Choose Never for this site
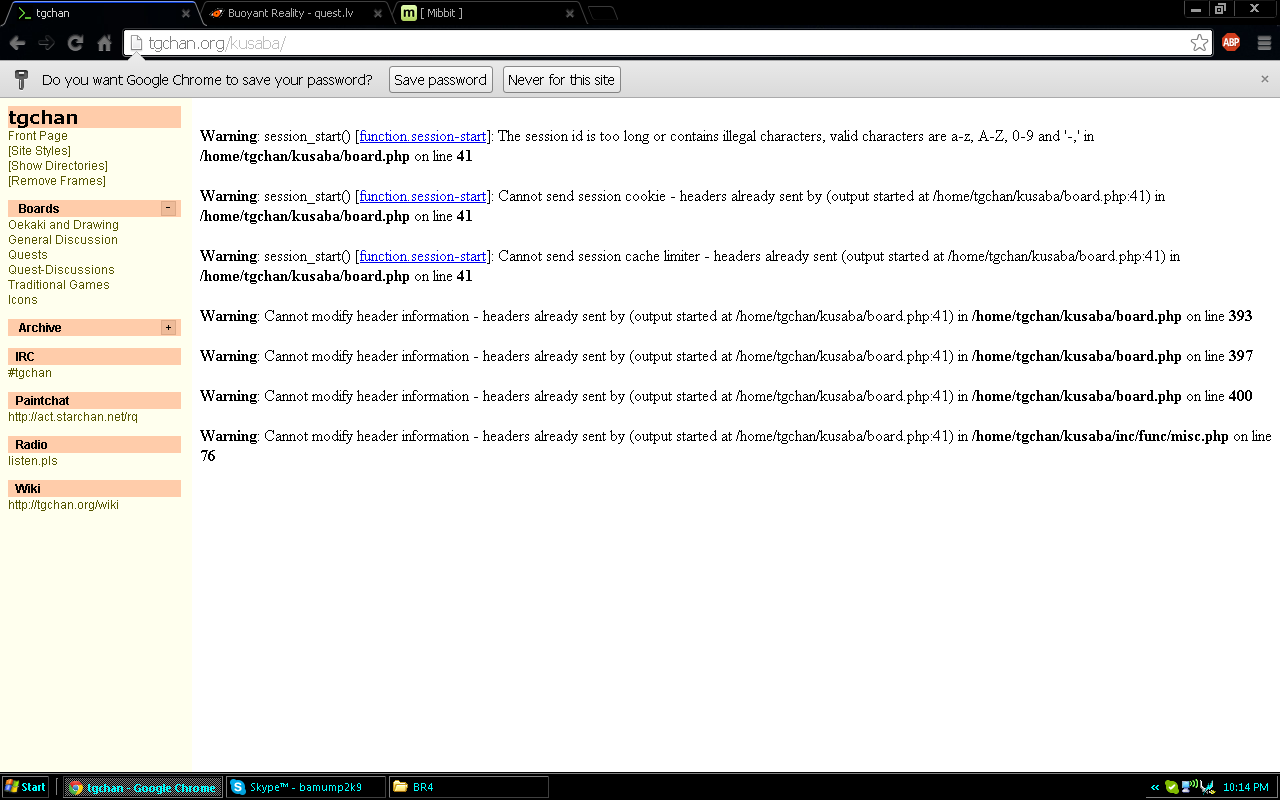This screenshot has height=800, width=1280. (561, 80)
